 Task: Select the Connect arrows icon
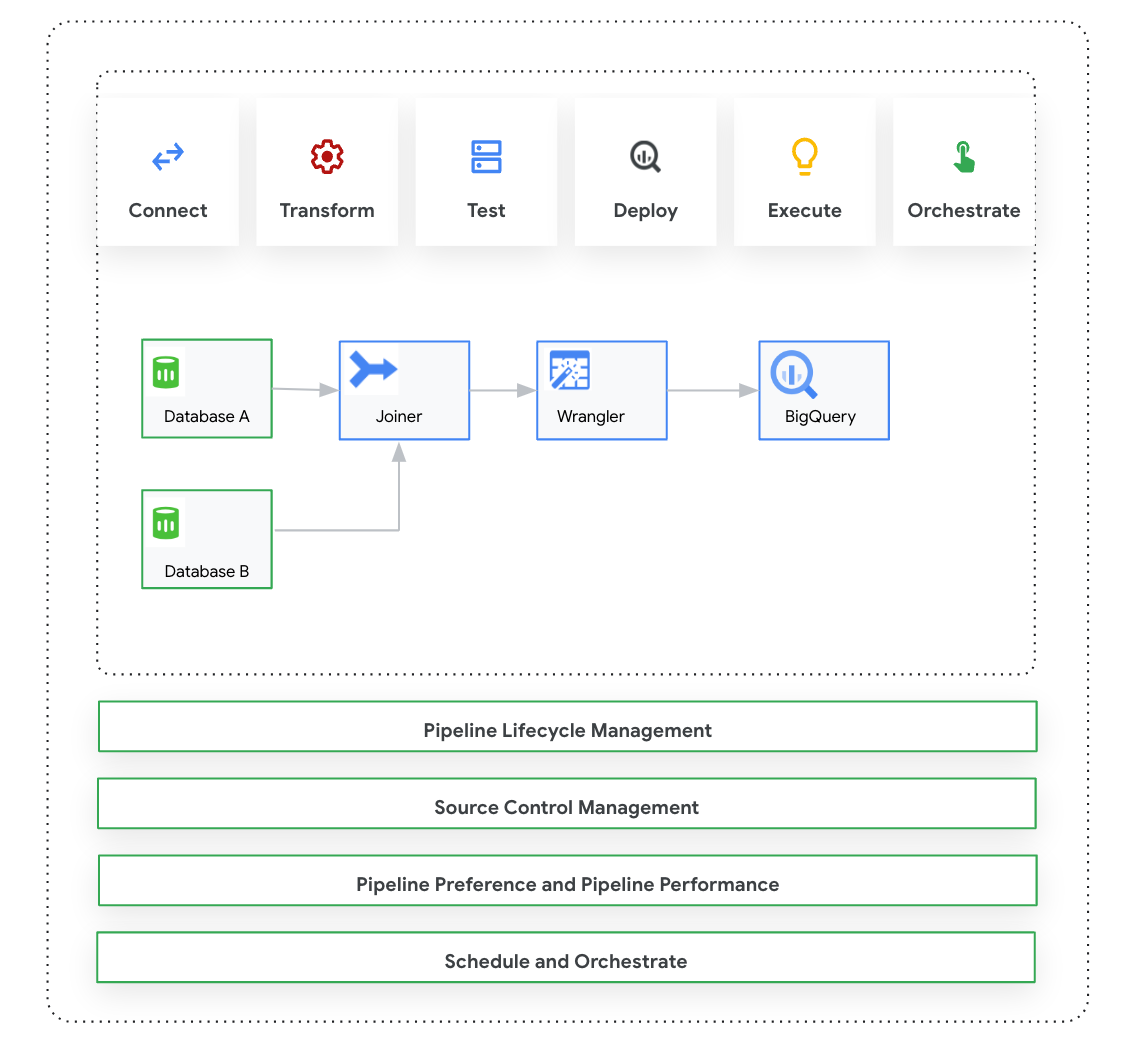coord(167,156)
